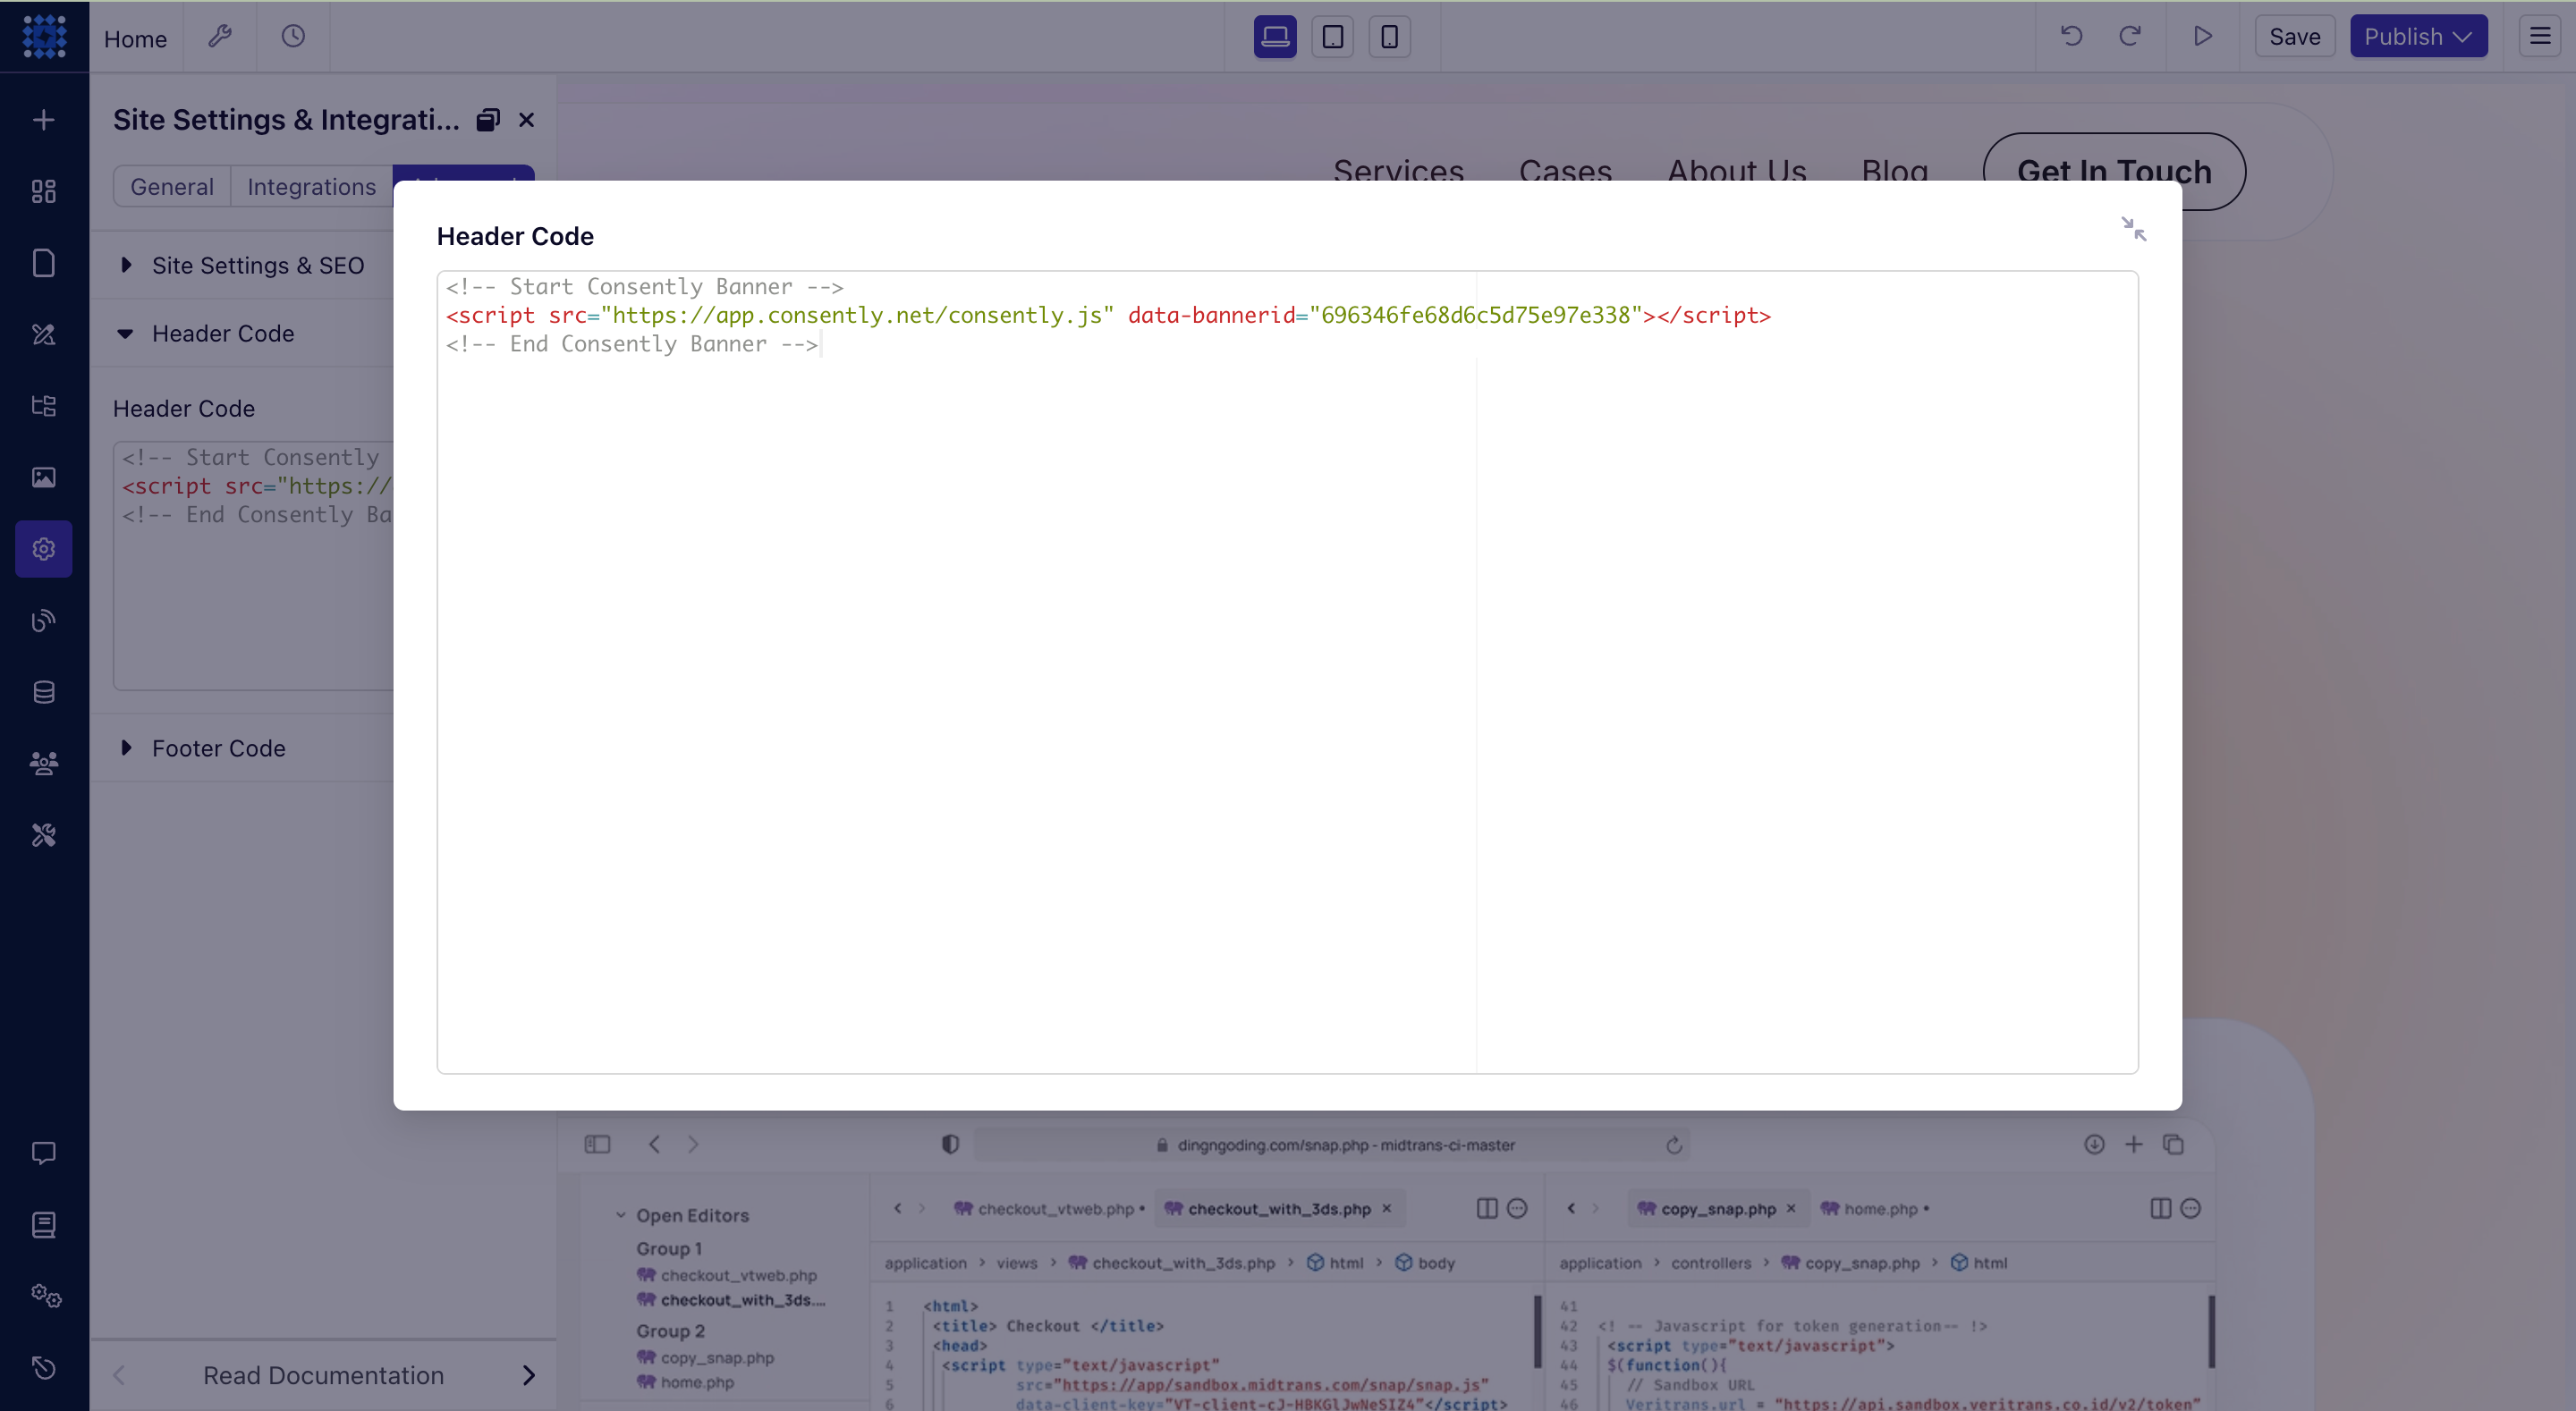Switch to desktop viewport mode
2576x1411 pixels.
point(1275,37)
